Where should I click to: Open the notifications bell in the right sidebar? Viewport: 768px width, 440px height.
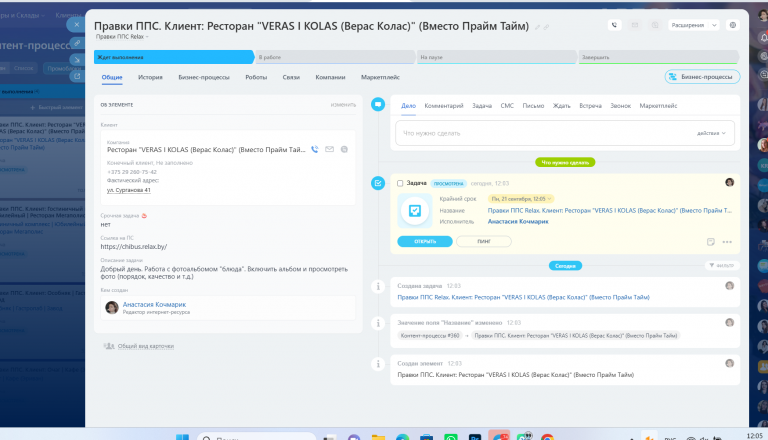tap(763, 38)
